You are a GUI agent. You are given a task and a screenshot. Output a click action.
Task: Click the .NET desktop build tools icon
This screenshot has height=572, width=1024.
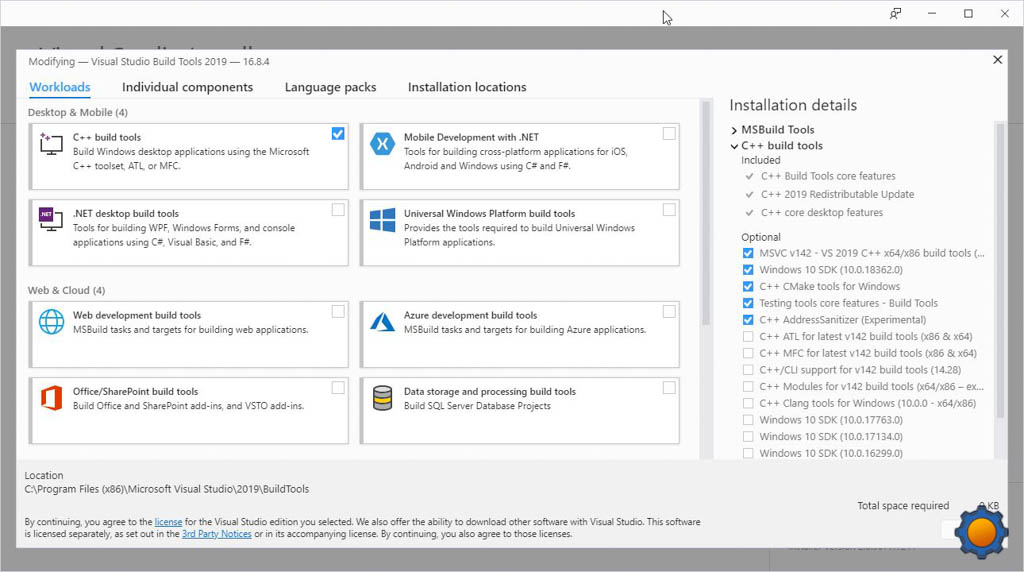[51, 220]
